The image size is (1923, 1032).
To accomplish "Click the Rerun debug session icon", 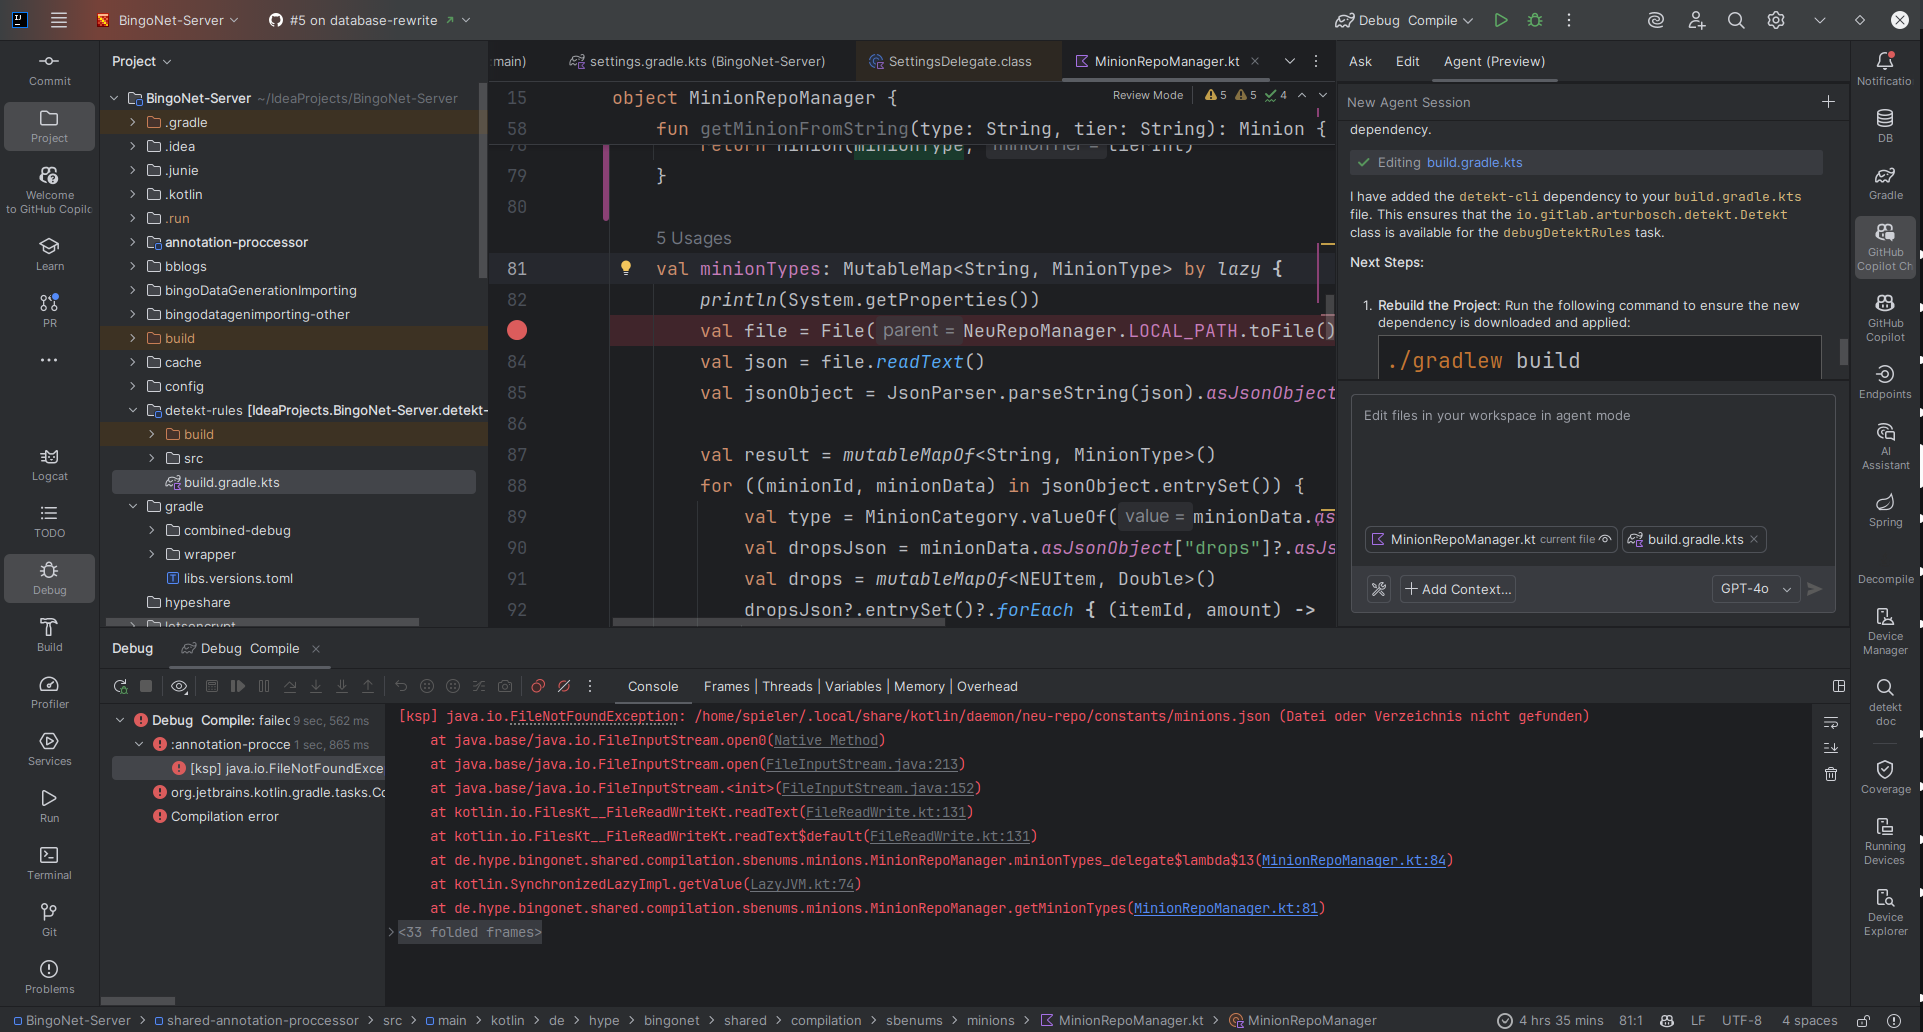I will pos(120,686).
